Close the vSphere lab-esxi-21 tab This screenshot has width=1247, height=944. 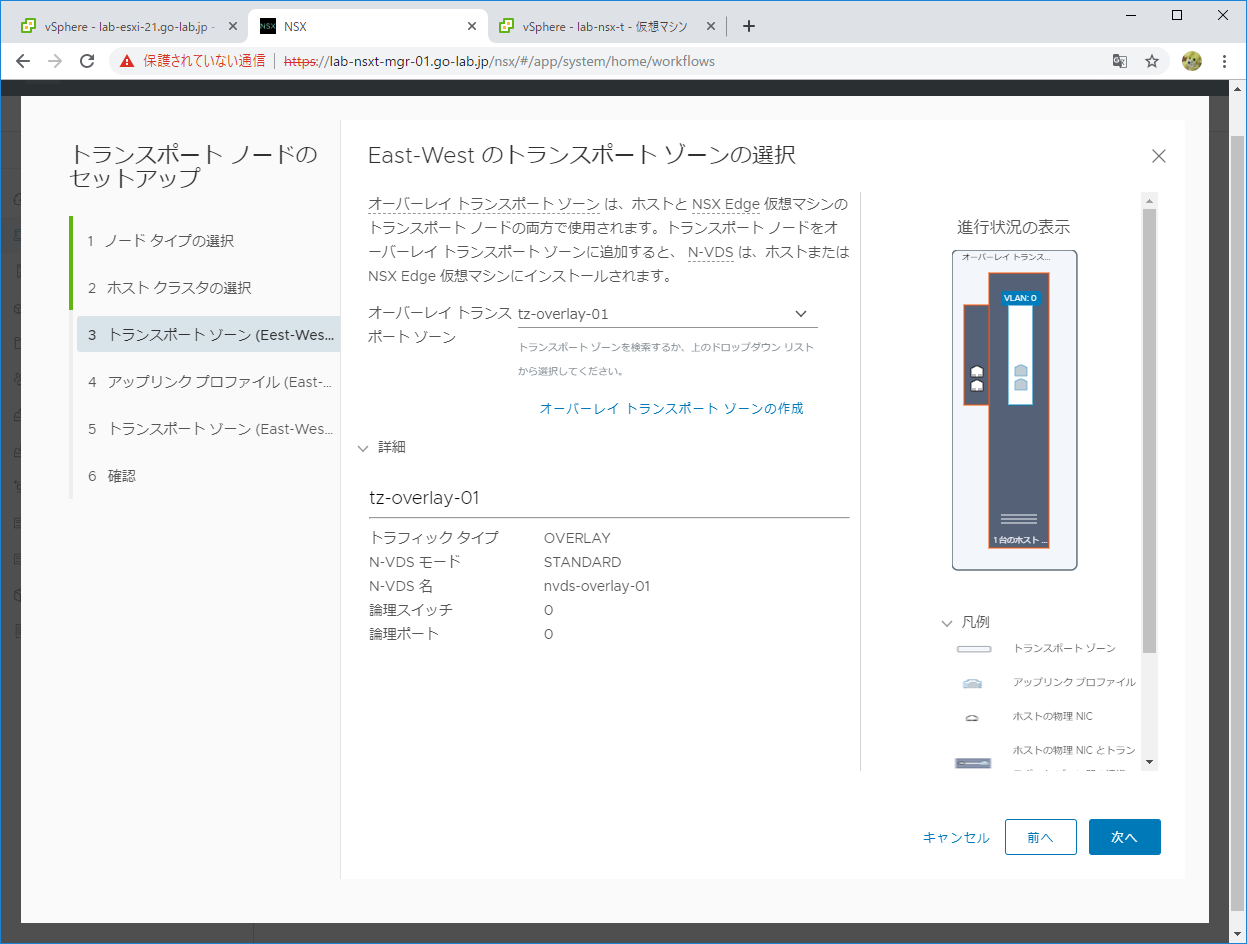(x=233, y=26)
